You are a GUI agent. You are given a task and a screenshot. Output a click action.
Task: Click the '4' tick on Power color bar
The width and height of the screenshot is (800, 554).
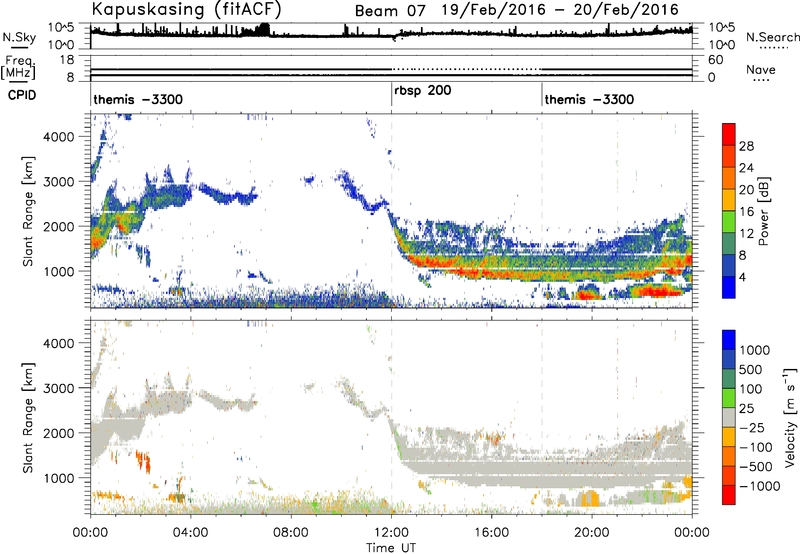click(x=742, y=277)
